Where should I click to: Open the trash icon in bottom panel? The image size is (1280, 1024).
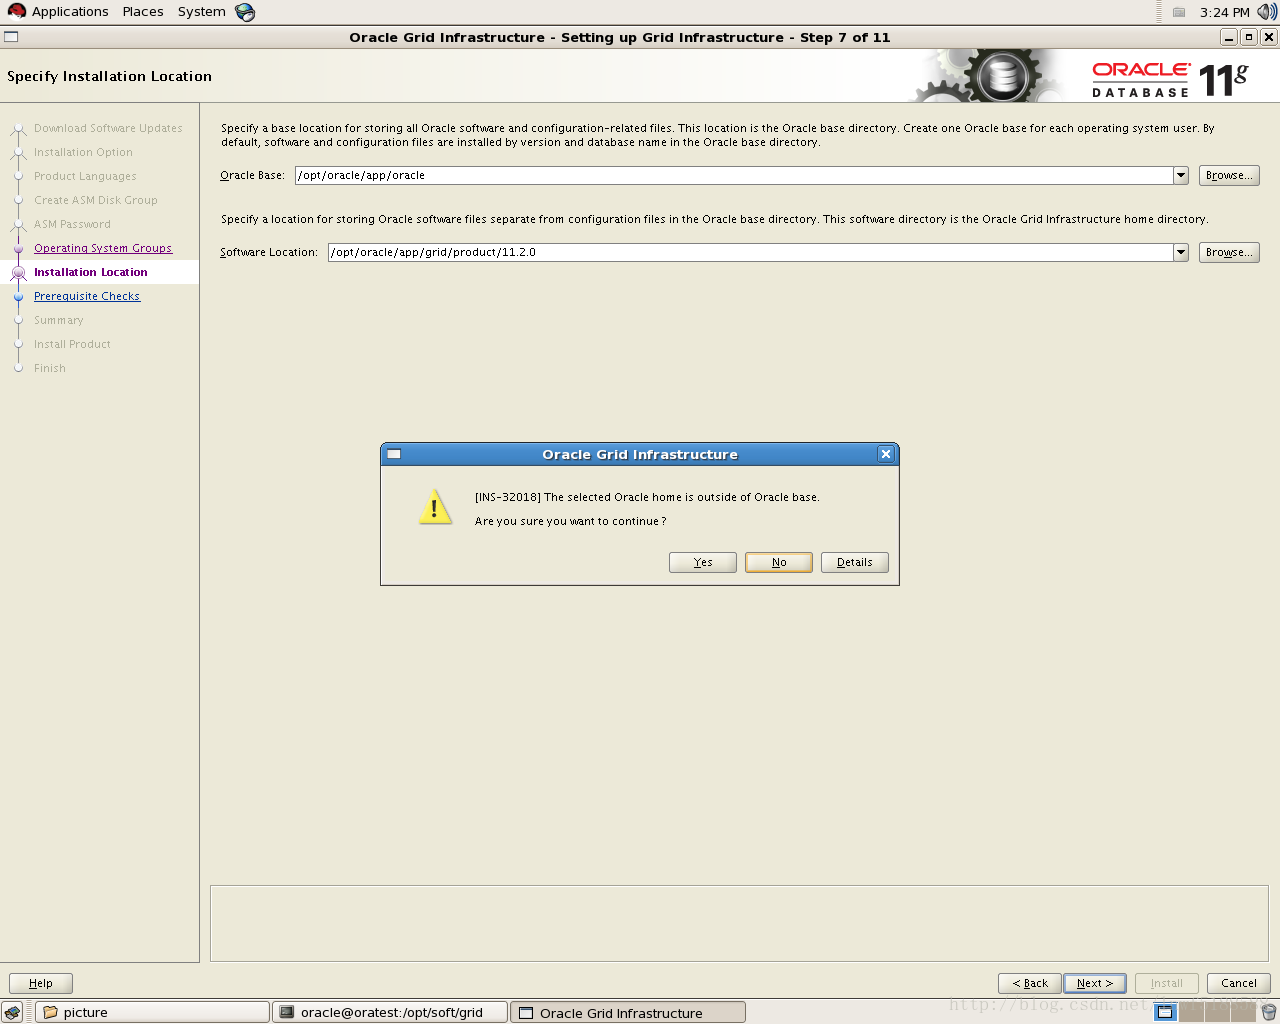pyautogui.click(x=1269, y=1012)
